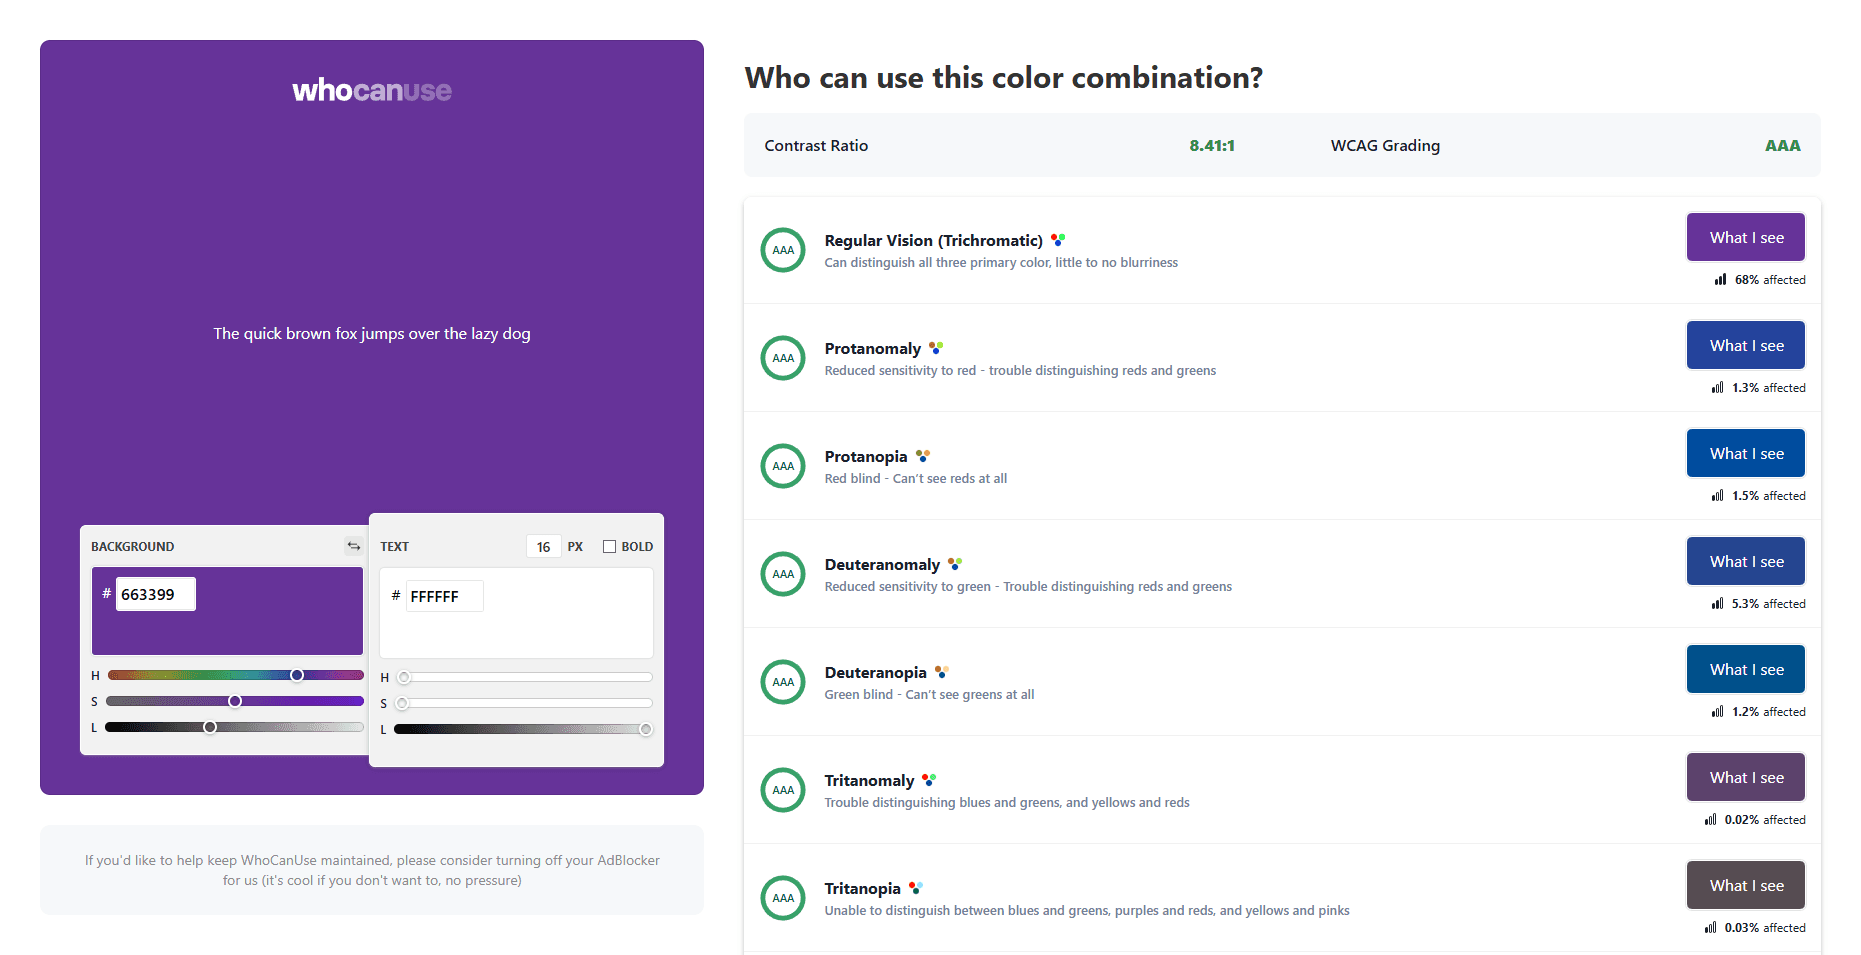Show What I see for Protanopia
Viewport: 1861px width, 955px height.
point(1746,454)
